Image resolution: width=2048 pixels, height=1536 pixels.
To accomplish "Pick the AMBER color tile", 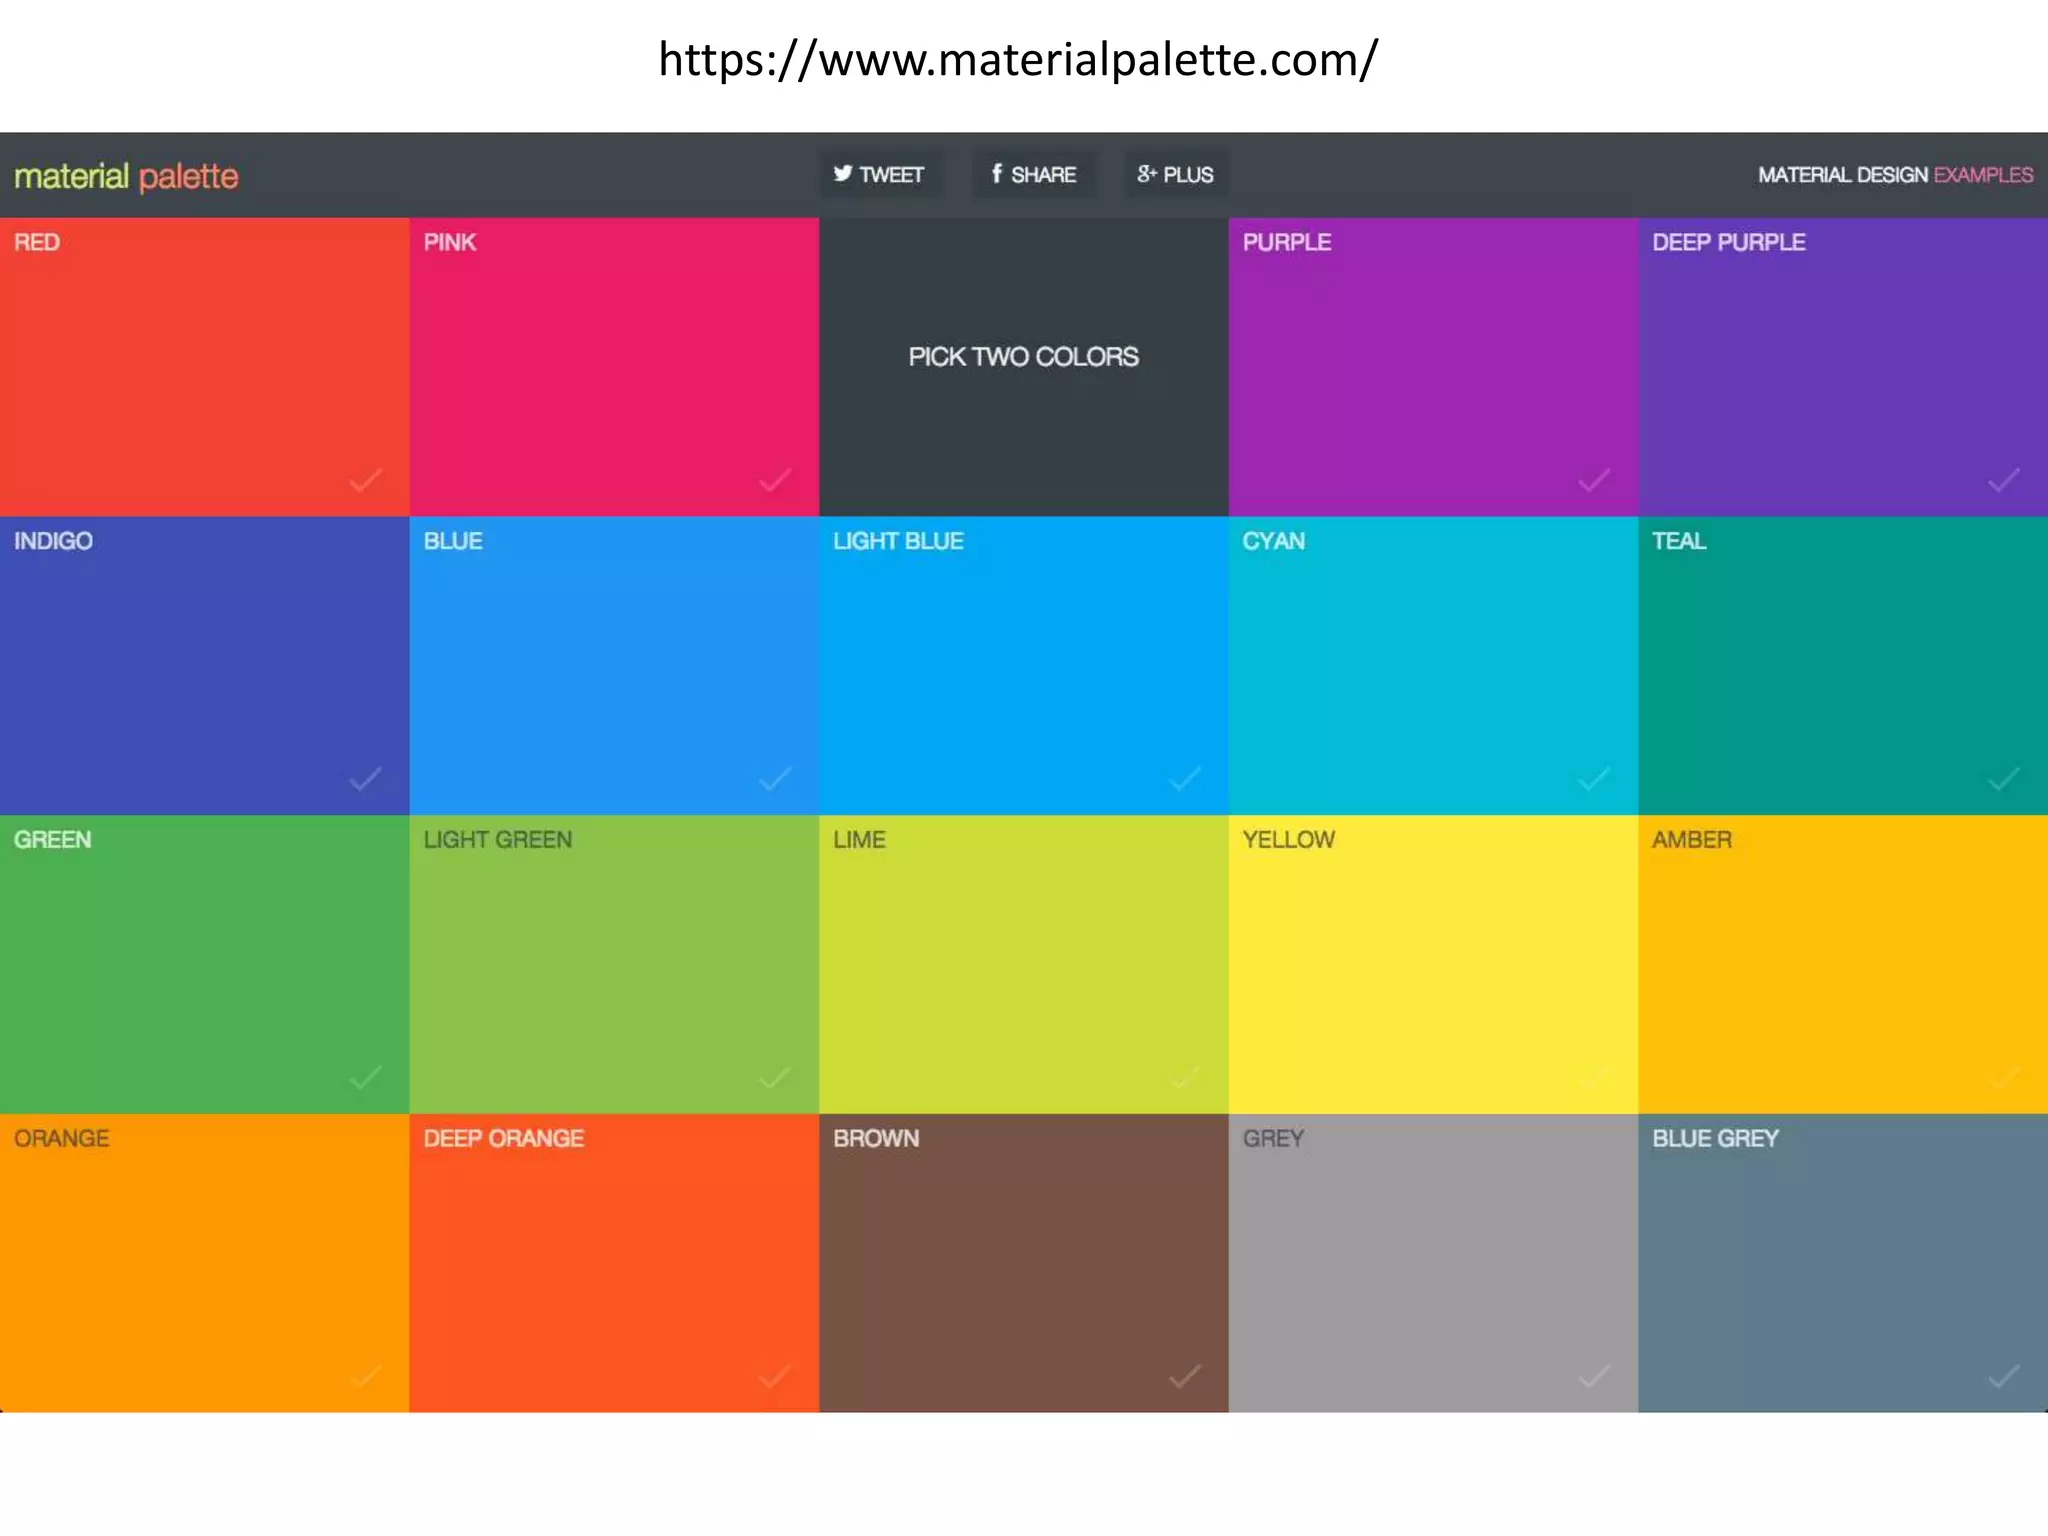I will 1843,965.
